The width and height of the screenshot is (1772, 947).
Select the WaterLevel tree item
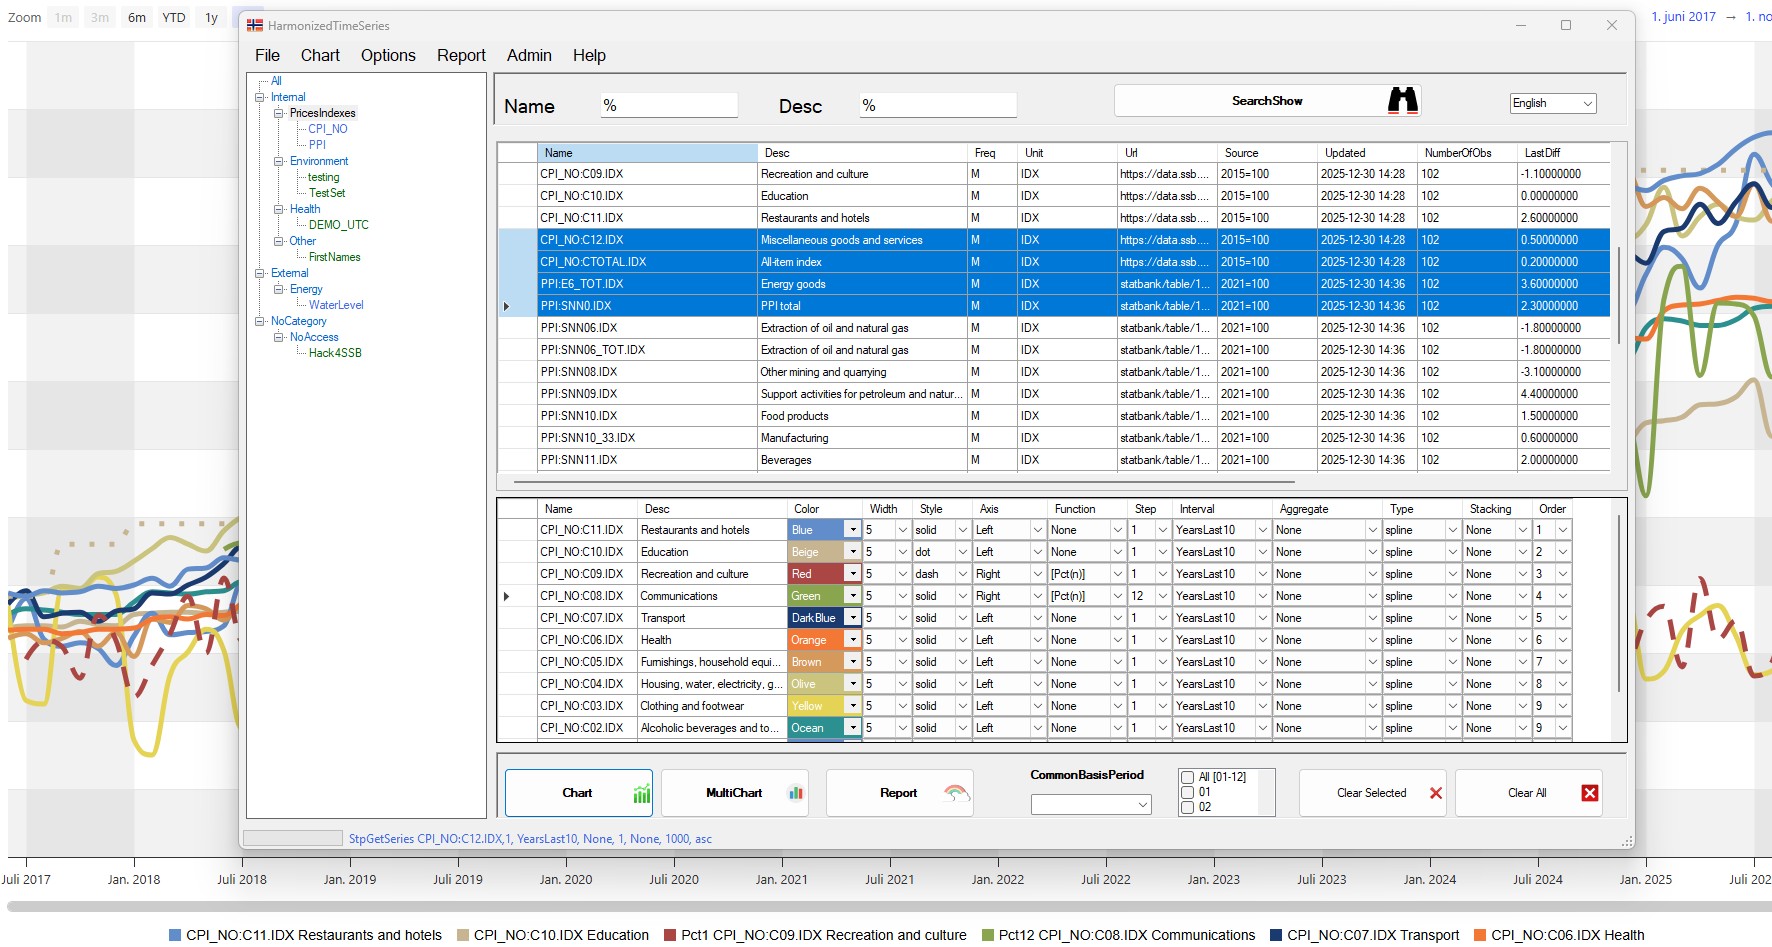point(336,305)
